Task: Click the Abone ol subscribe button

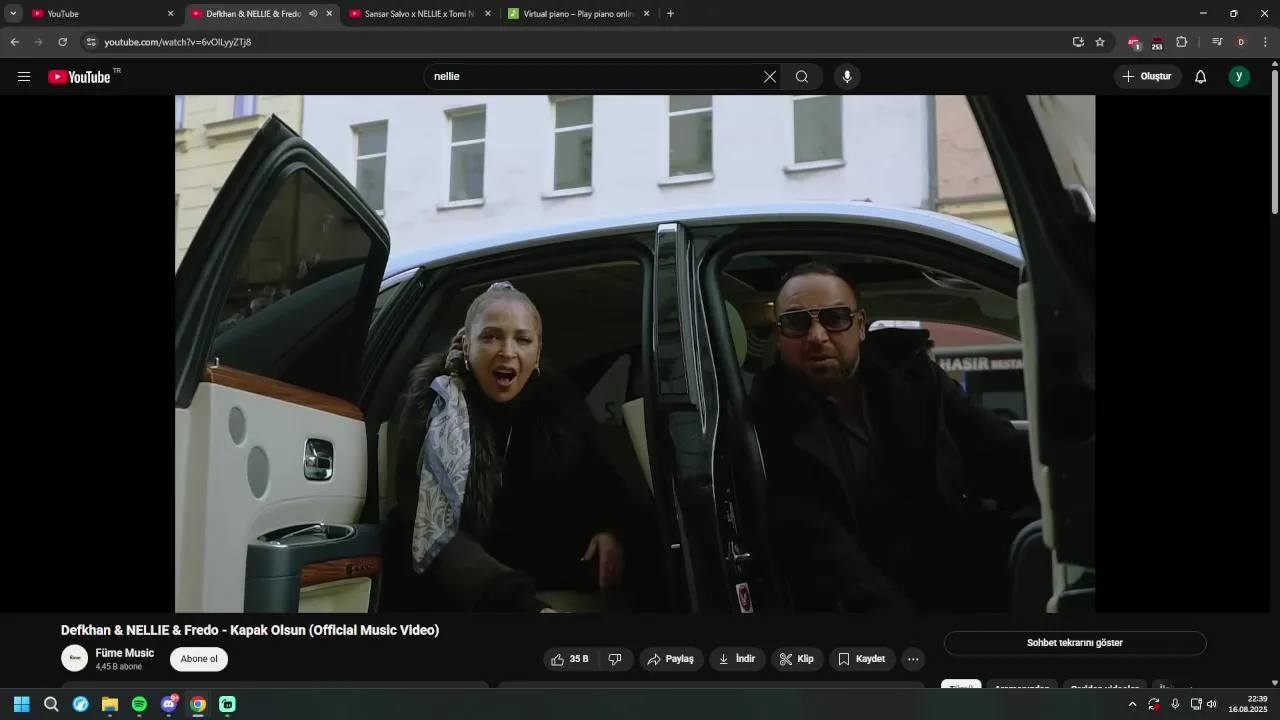Action: click(199, 659)
